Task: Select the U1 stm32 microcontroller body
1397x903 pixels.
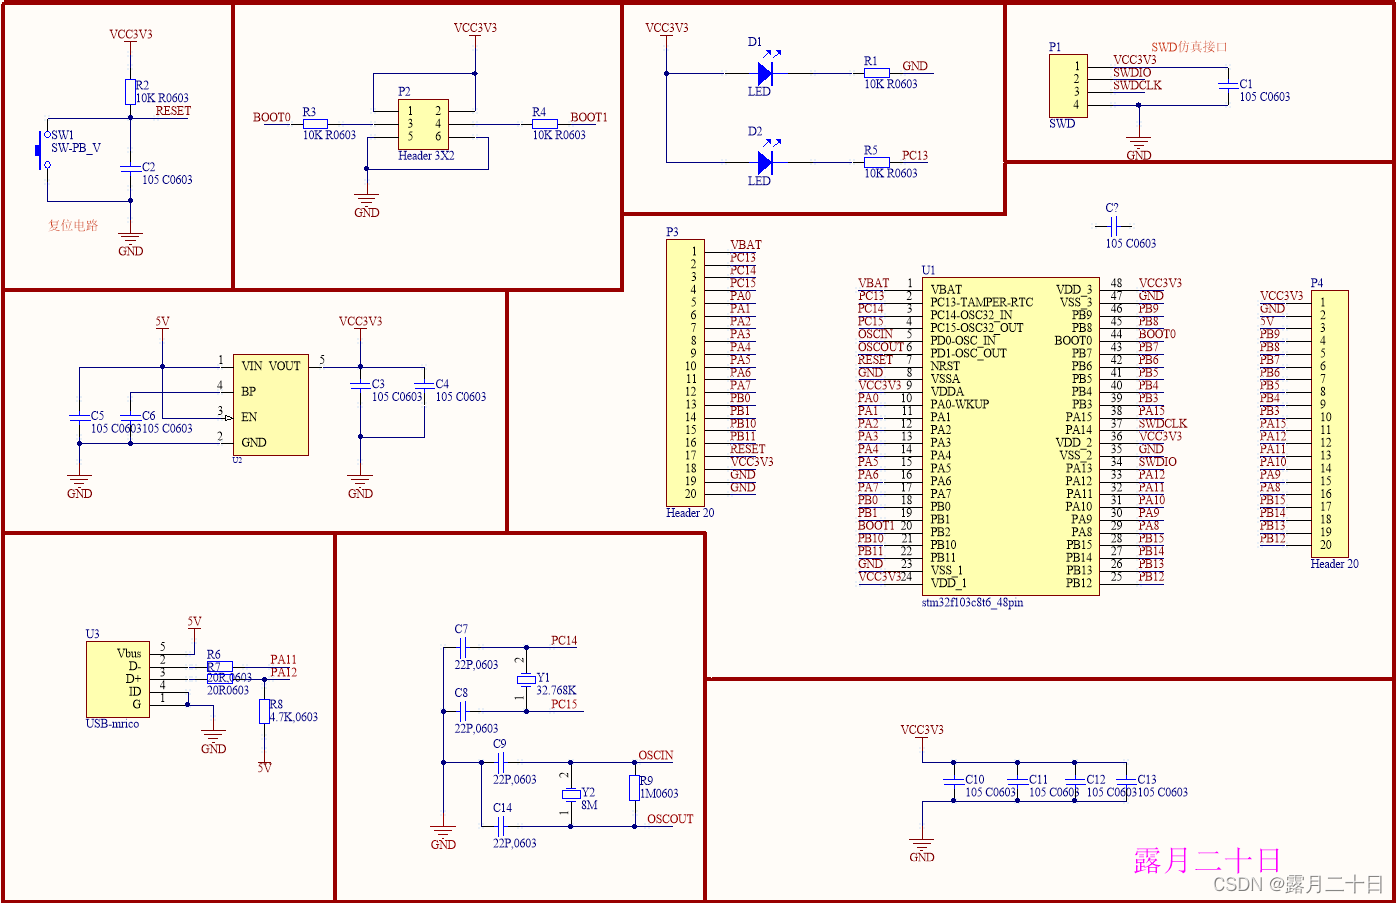Action: point(1011,436)
